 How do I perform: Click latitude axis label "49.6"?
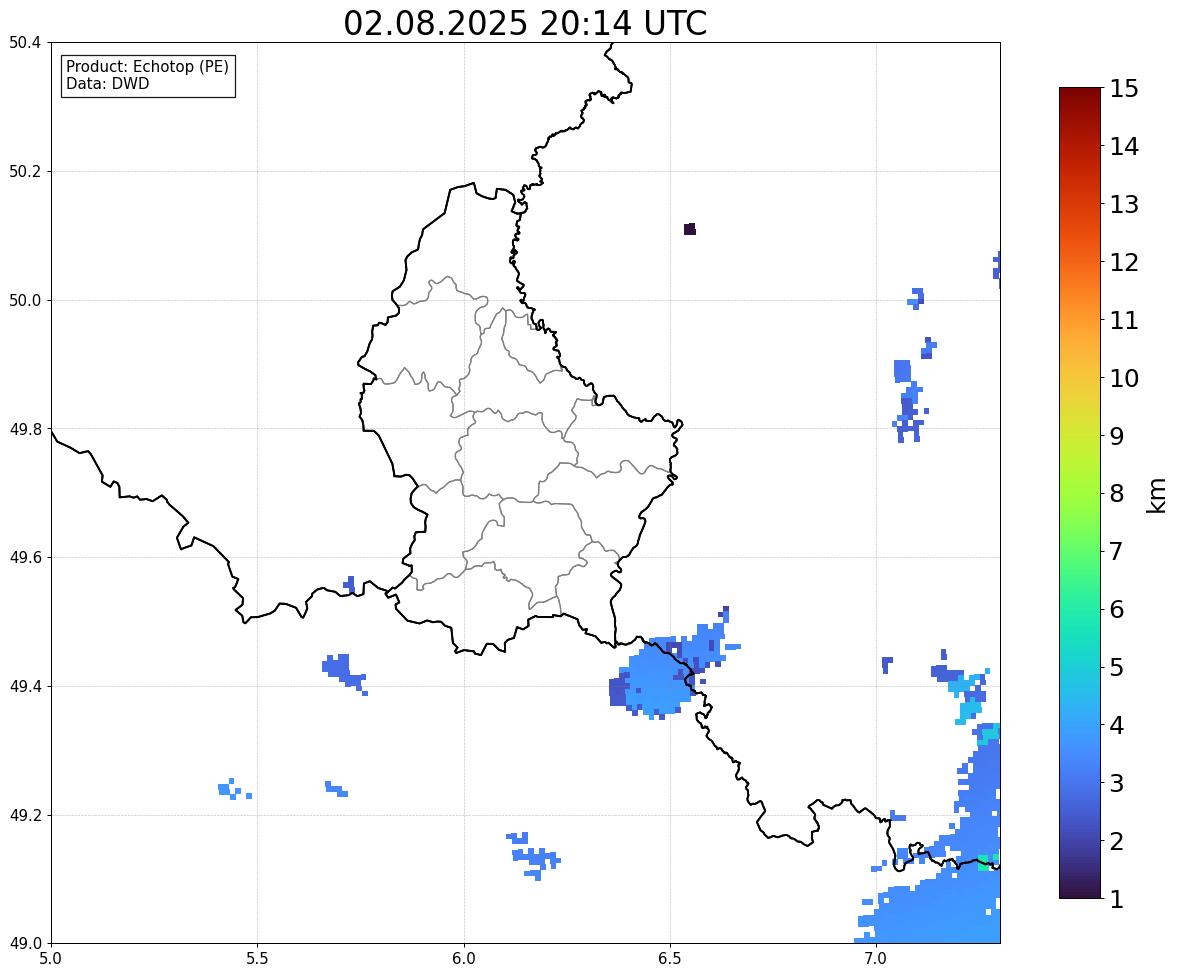pos(26,557)
